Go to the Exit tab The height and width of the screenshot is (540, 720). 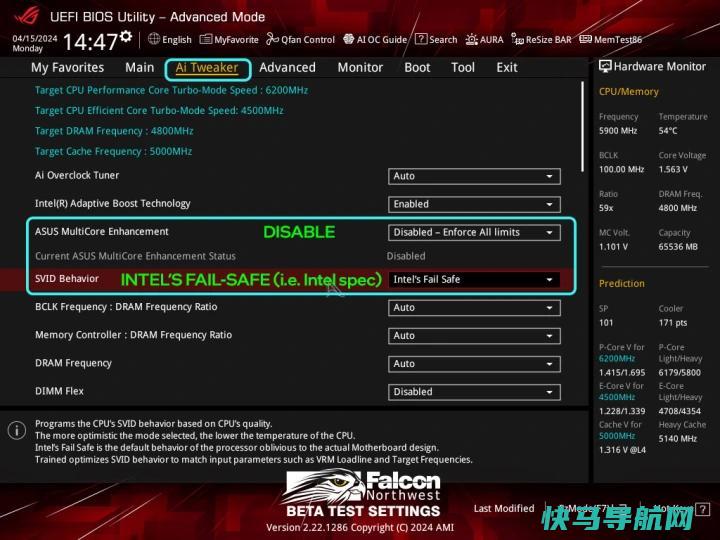507,68
